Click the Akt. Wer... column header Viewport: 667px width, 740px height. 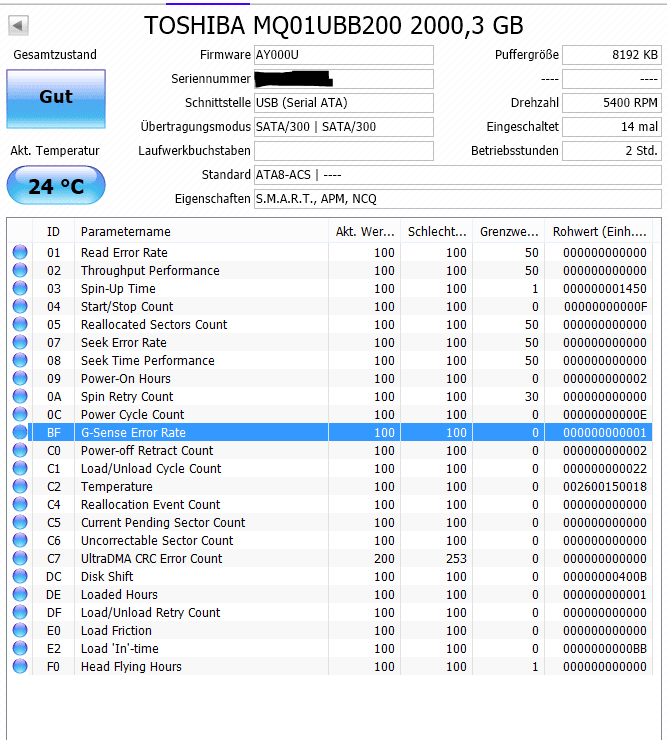(x=364, y=231)
